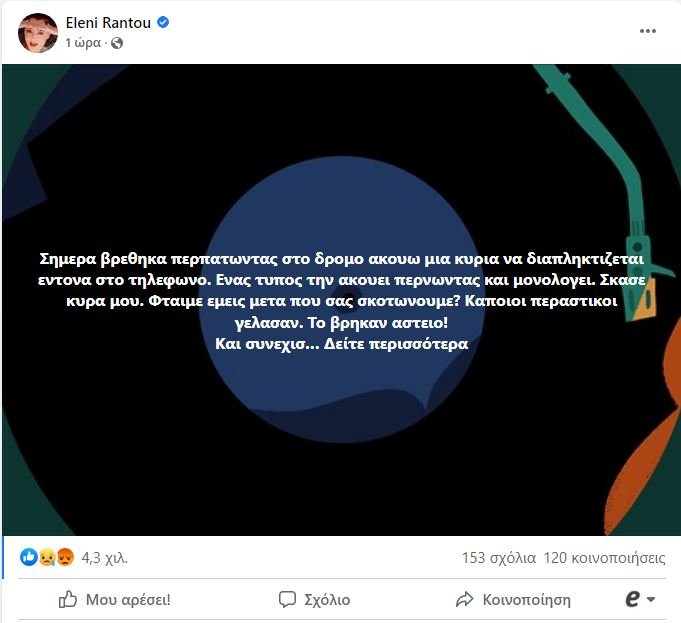
Task: Click the speech bubble comment icon
Action: pos(287,600)
